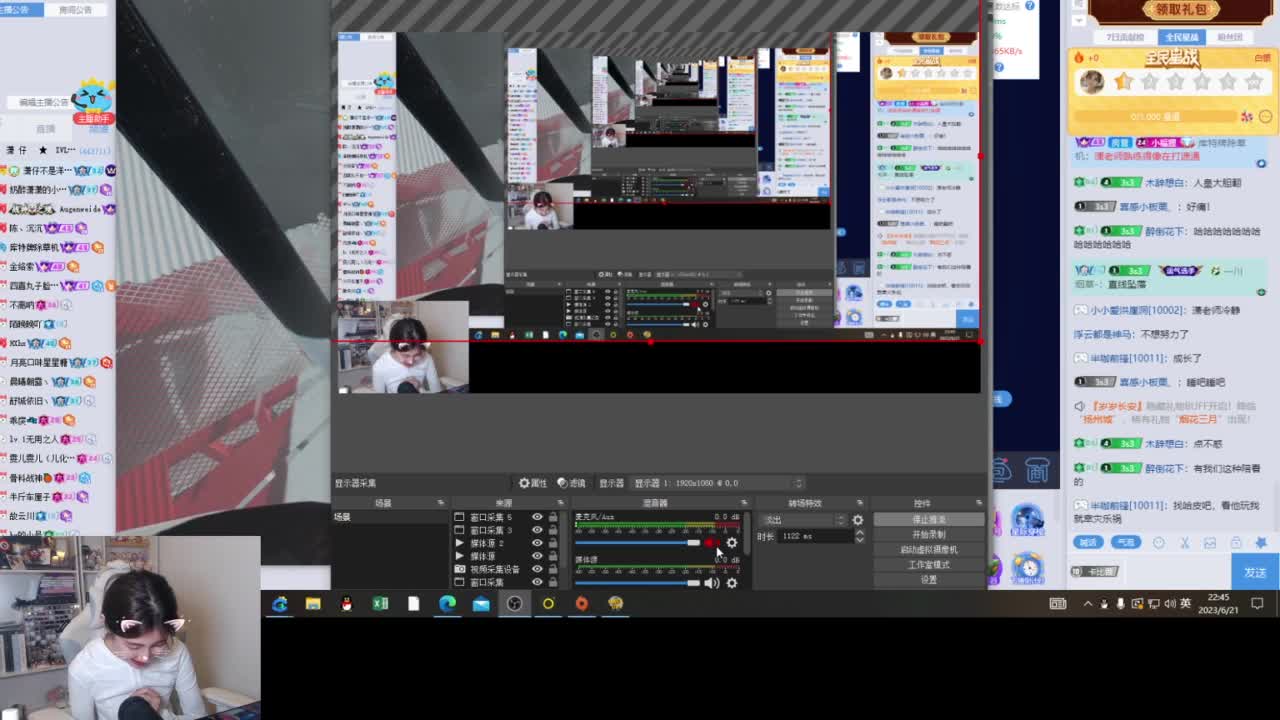Click the emoji smiley icon in chat toolbar

[1159, 542]
